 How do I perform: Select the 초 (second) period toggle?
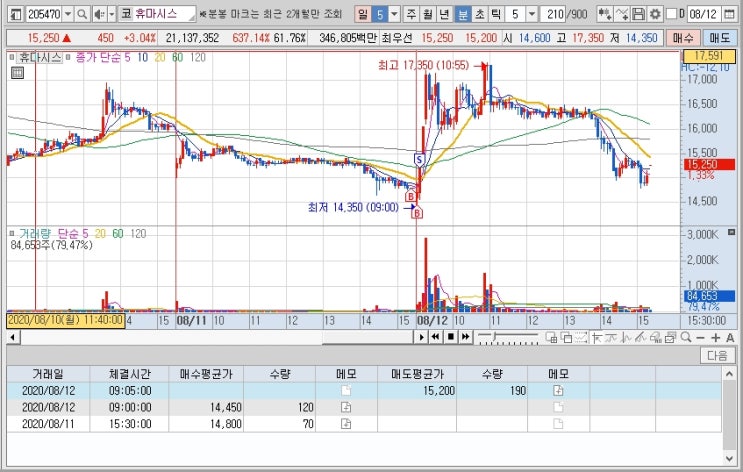point(480,14)
